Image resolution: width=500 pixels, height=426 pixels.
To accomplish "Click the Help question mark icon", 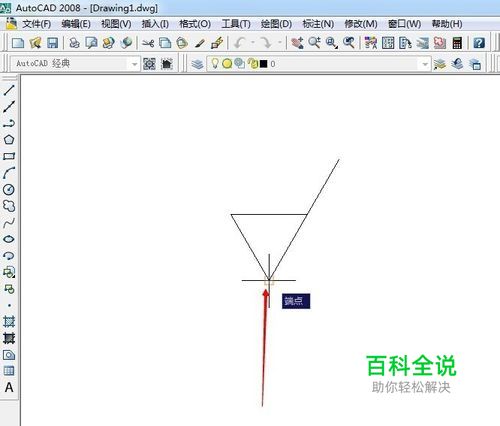I will pos(479,43).
